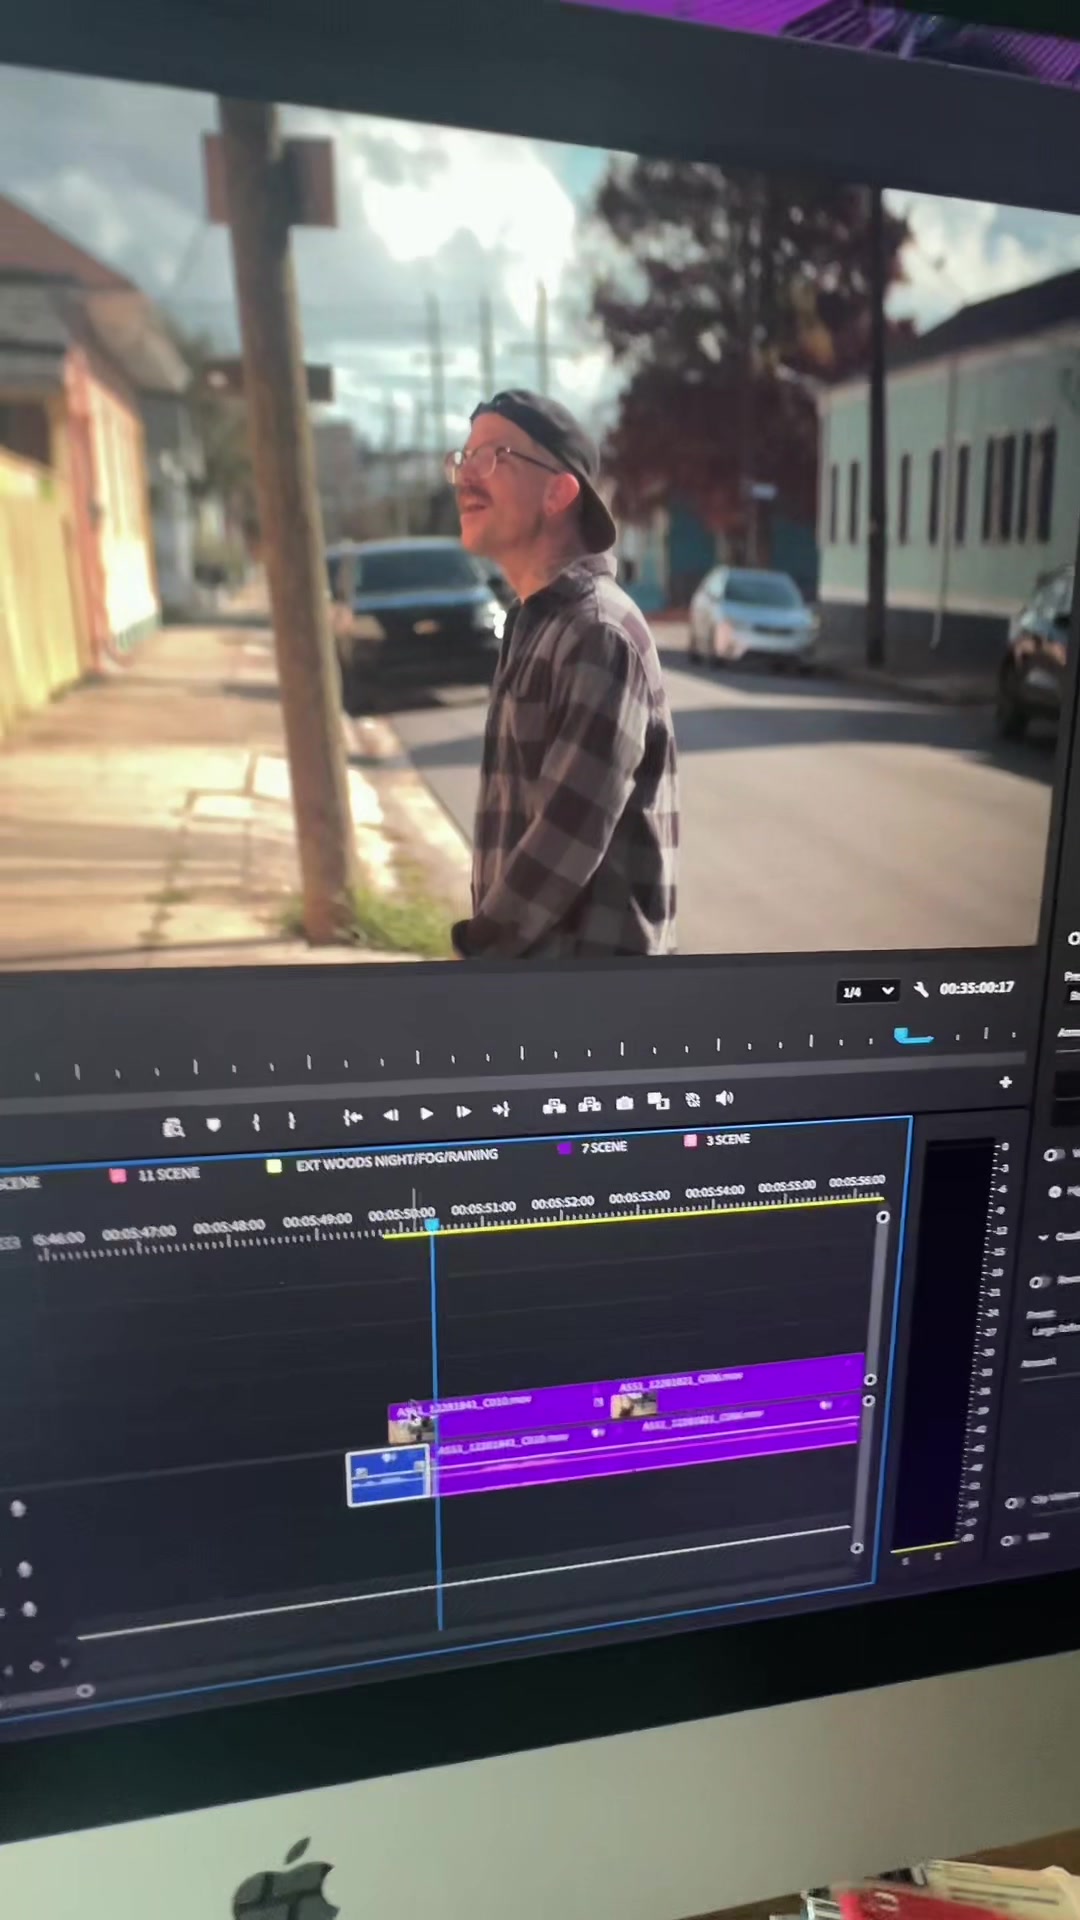The height and width of the screenshot is (1920, 1080).
Task: Export frame with camera icon
Action: [x=624, y=1102]
